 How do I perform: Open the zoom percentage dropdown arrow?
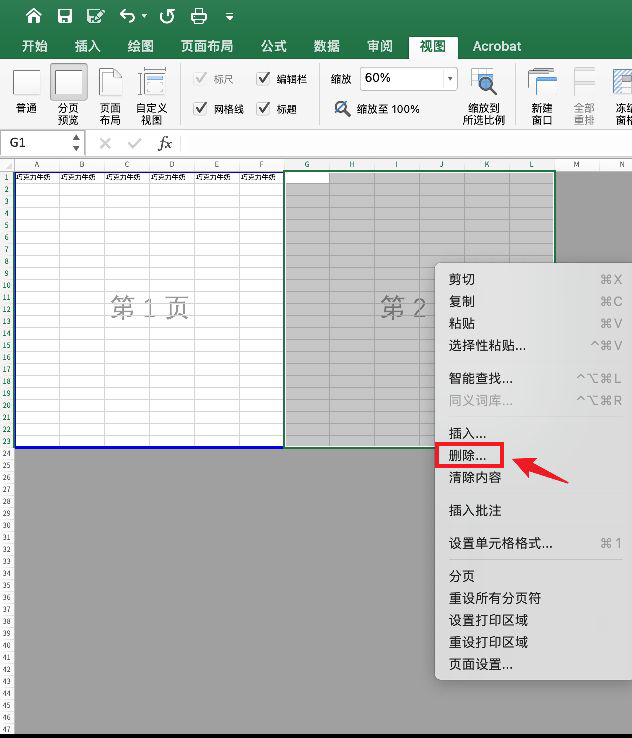pos(450,79)
